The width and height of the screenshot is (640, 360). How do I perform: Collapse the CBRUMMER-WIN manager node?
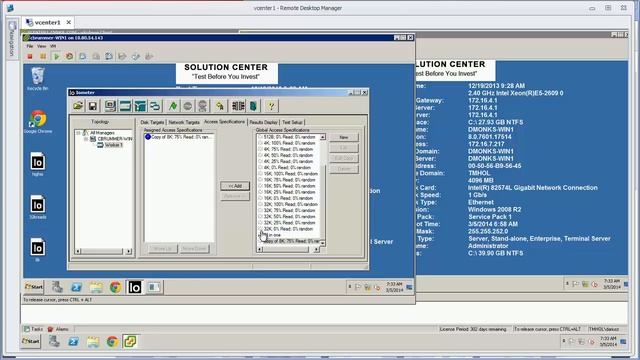click(x=86, y=139)
